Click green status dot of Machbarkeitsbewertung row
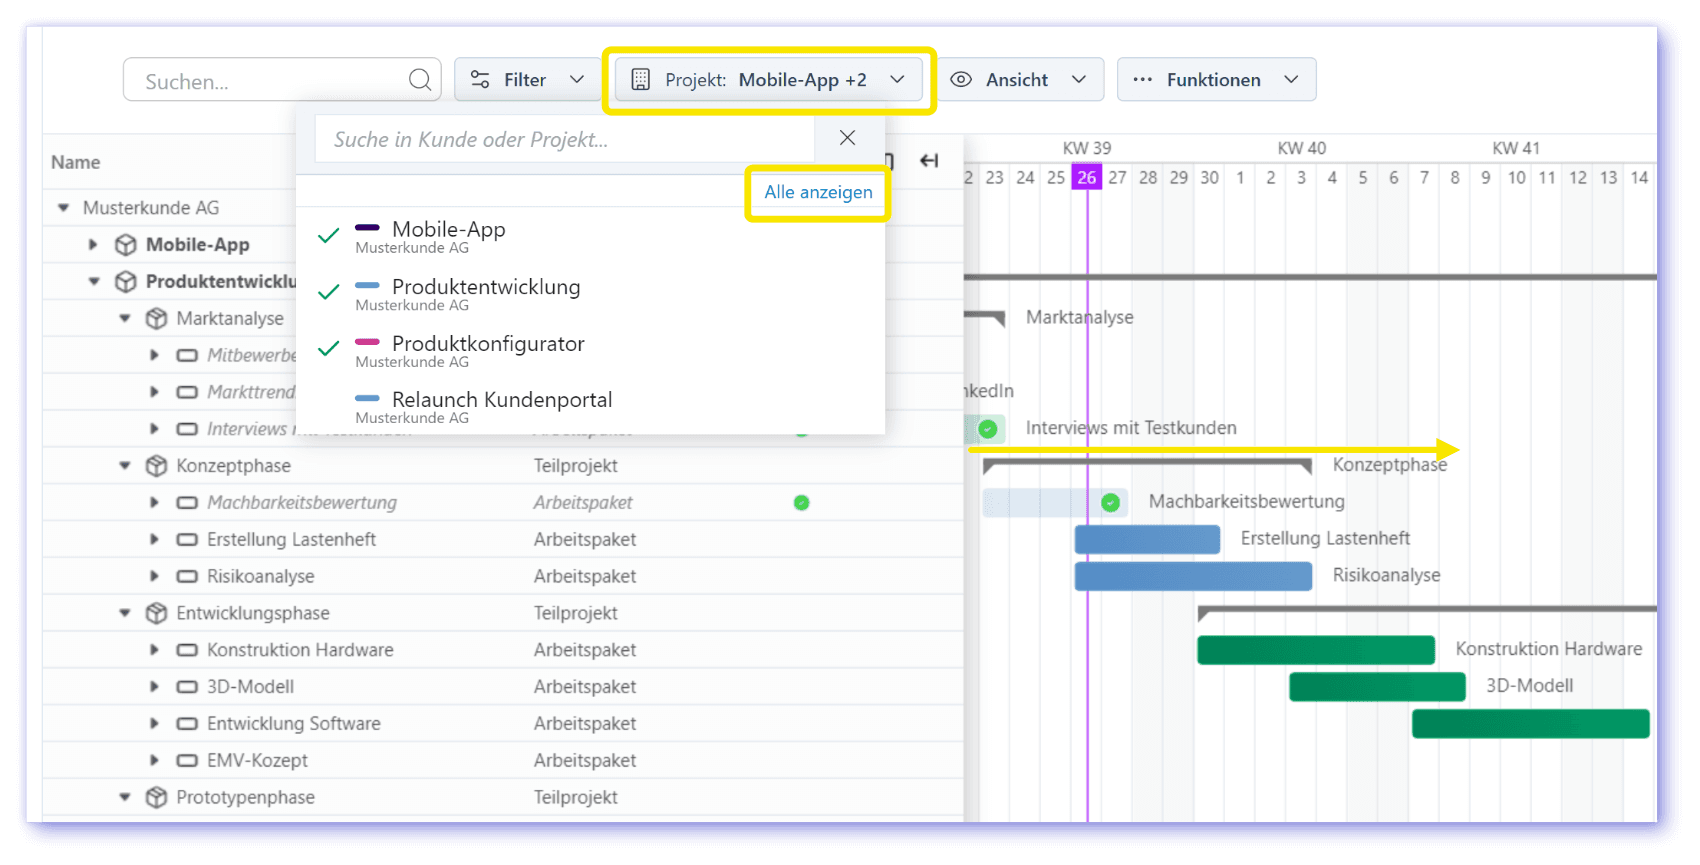1700x865 pixels. [801, 503]
